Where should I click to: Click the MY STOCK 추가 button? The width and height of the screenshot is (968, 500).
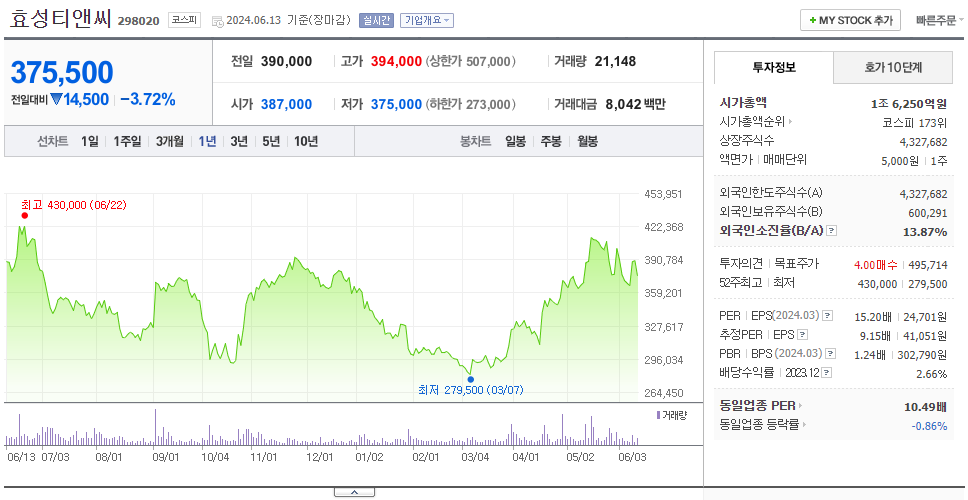point(851,20)
